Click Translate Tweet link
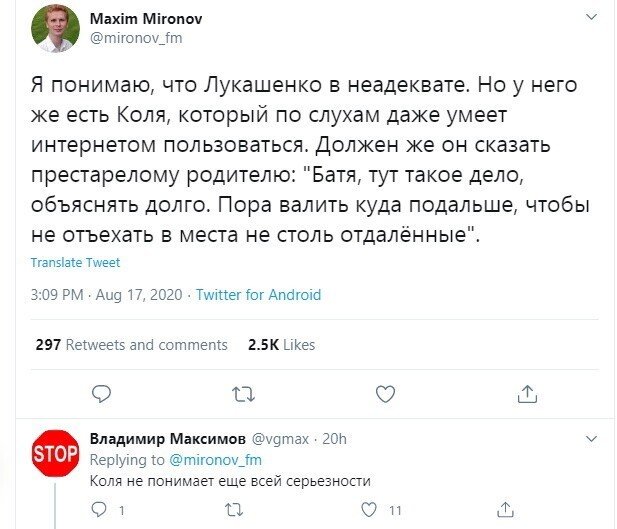The height and width of the screenshot is (529, 617). (x=75, y=263)
